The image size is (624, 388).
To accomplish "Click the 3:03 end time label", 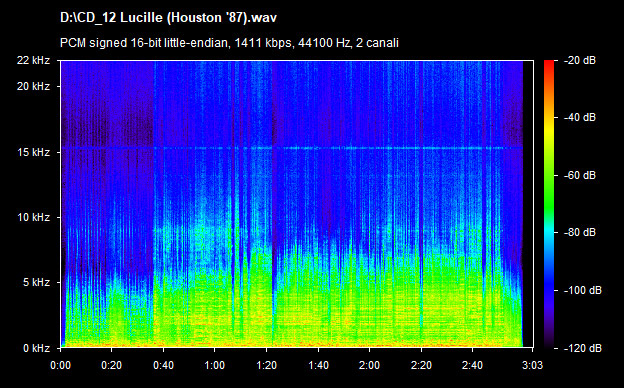I will click(x=532, y=365).
